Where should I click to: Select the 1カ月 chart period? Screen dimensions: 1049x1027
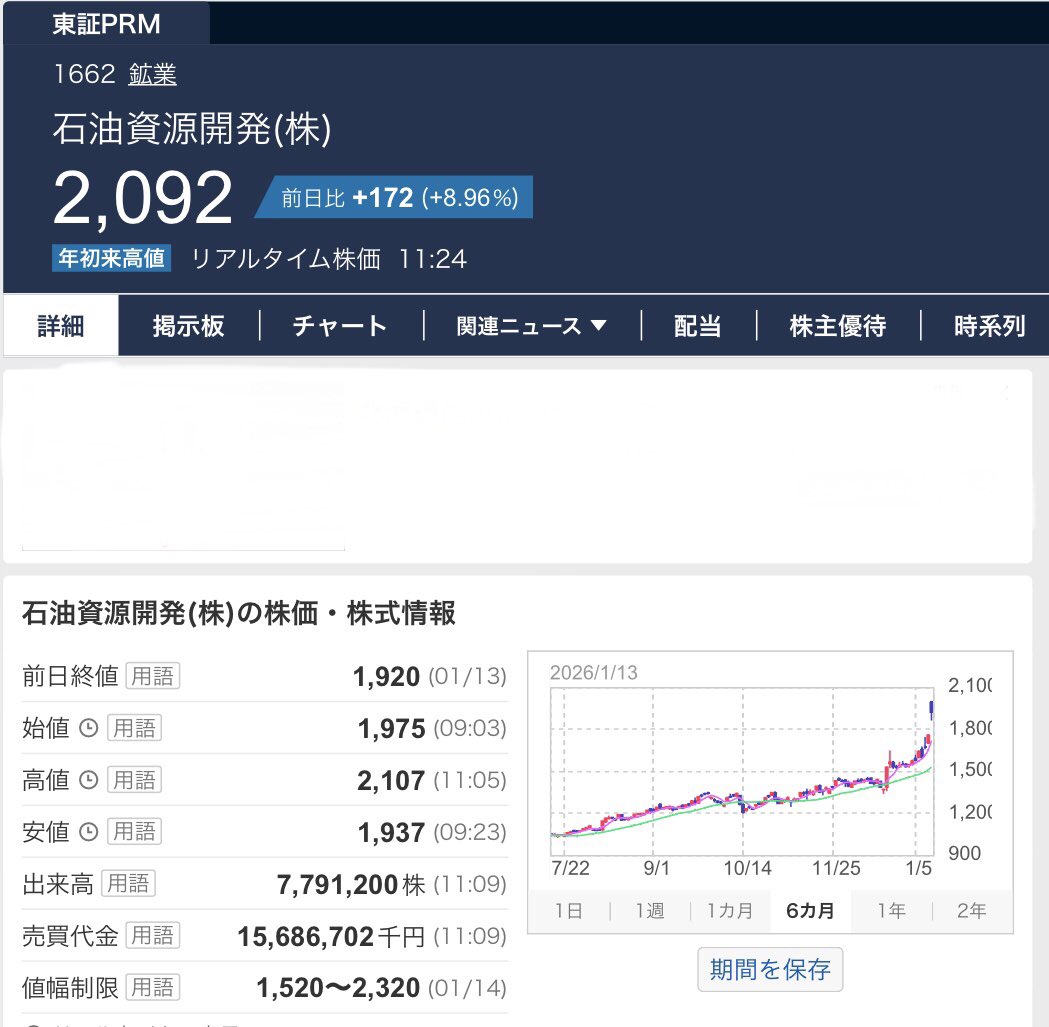[730, 911]
